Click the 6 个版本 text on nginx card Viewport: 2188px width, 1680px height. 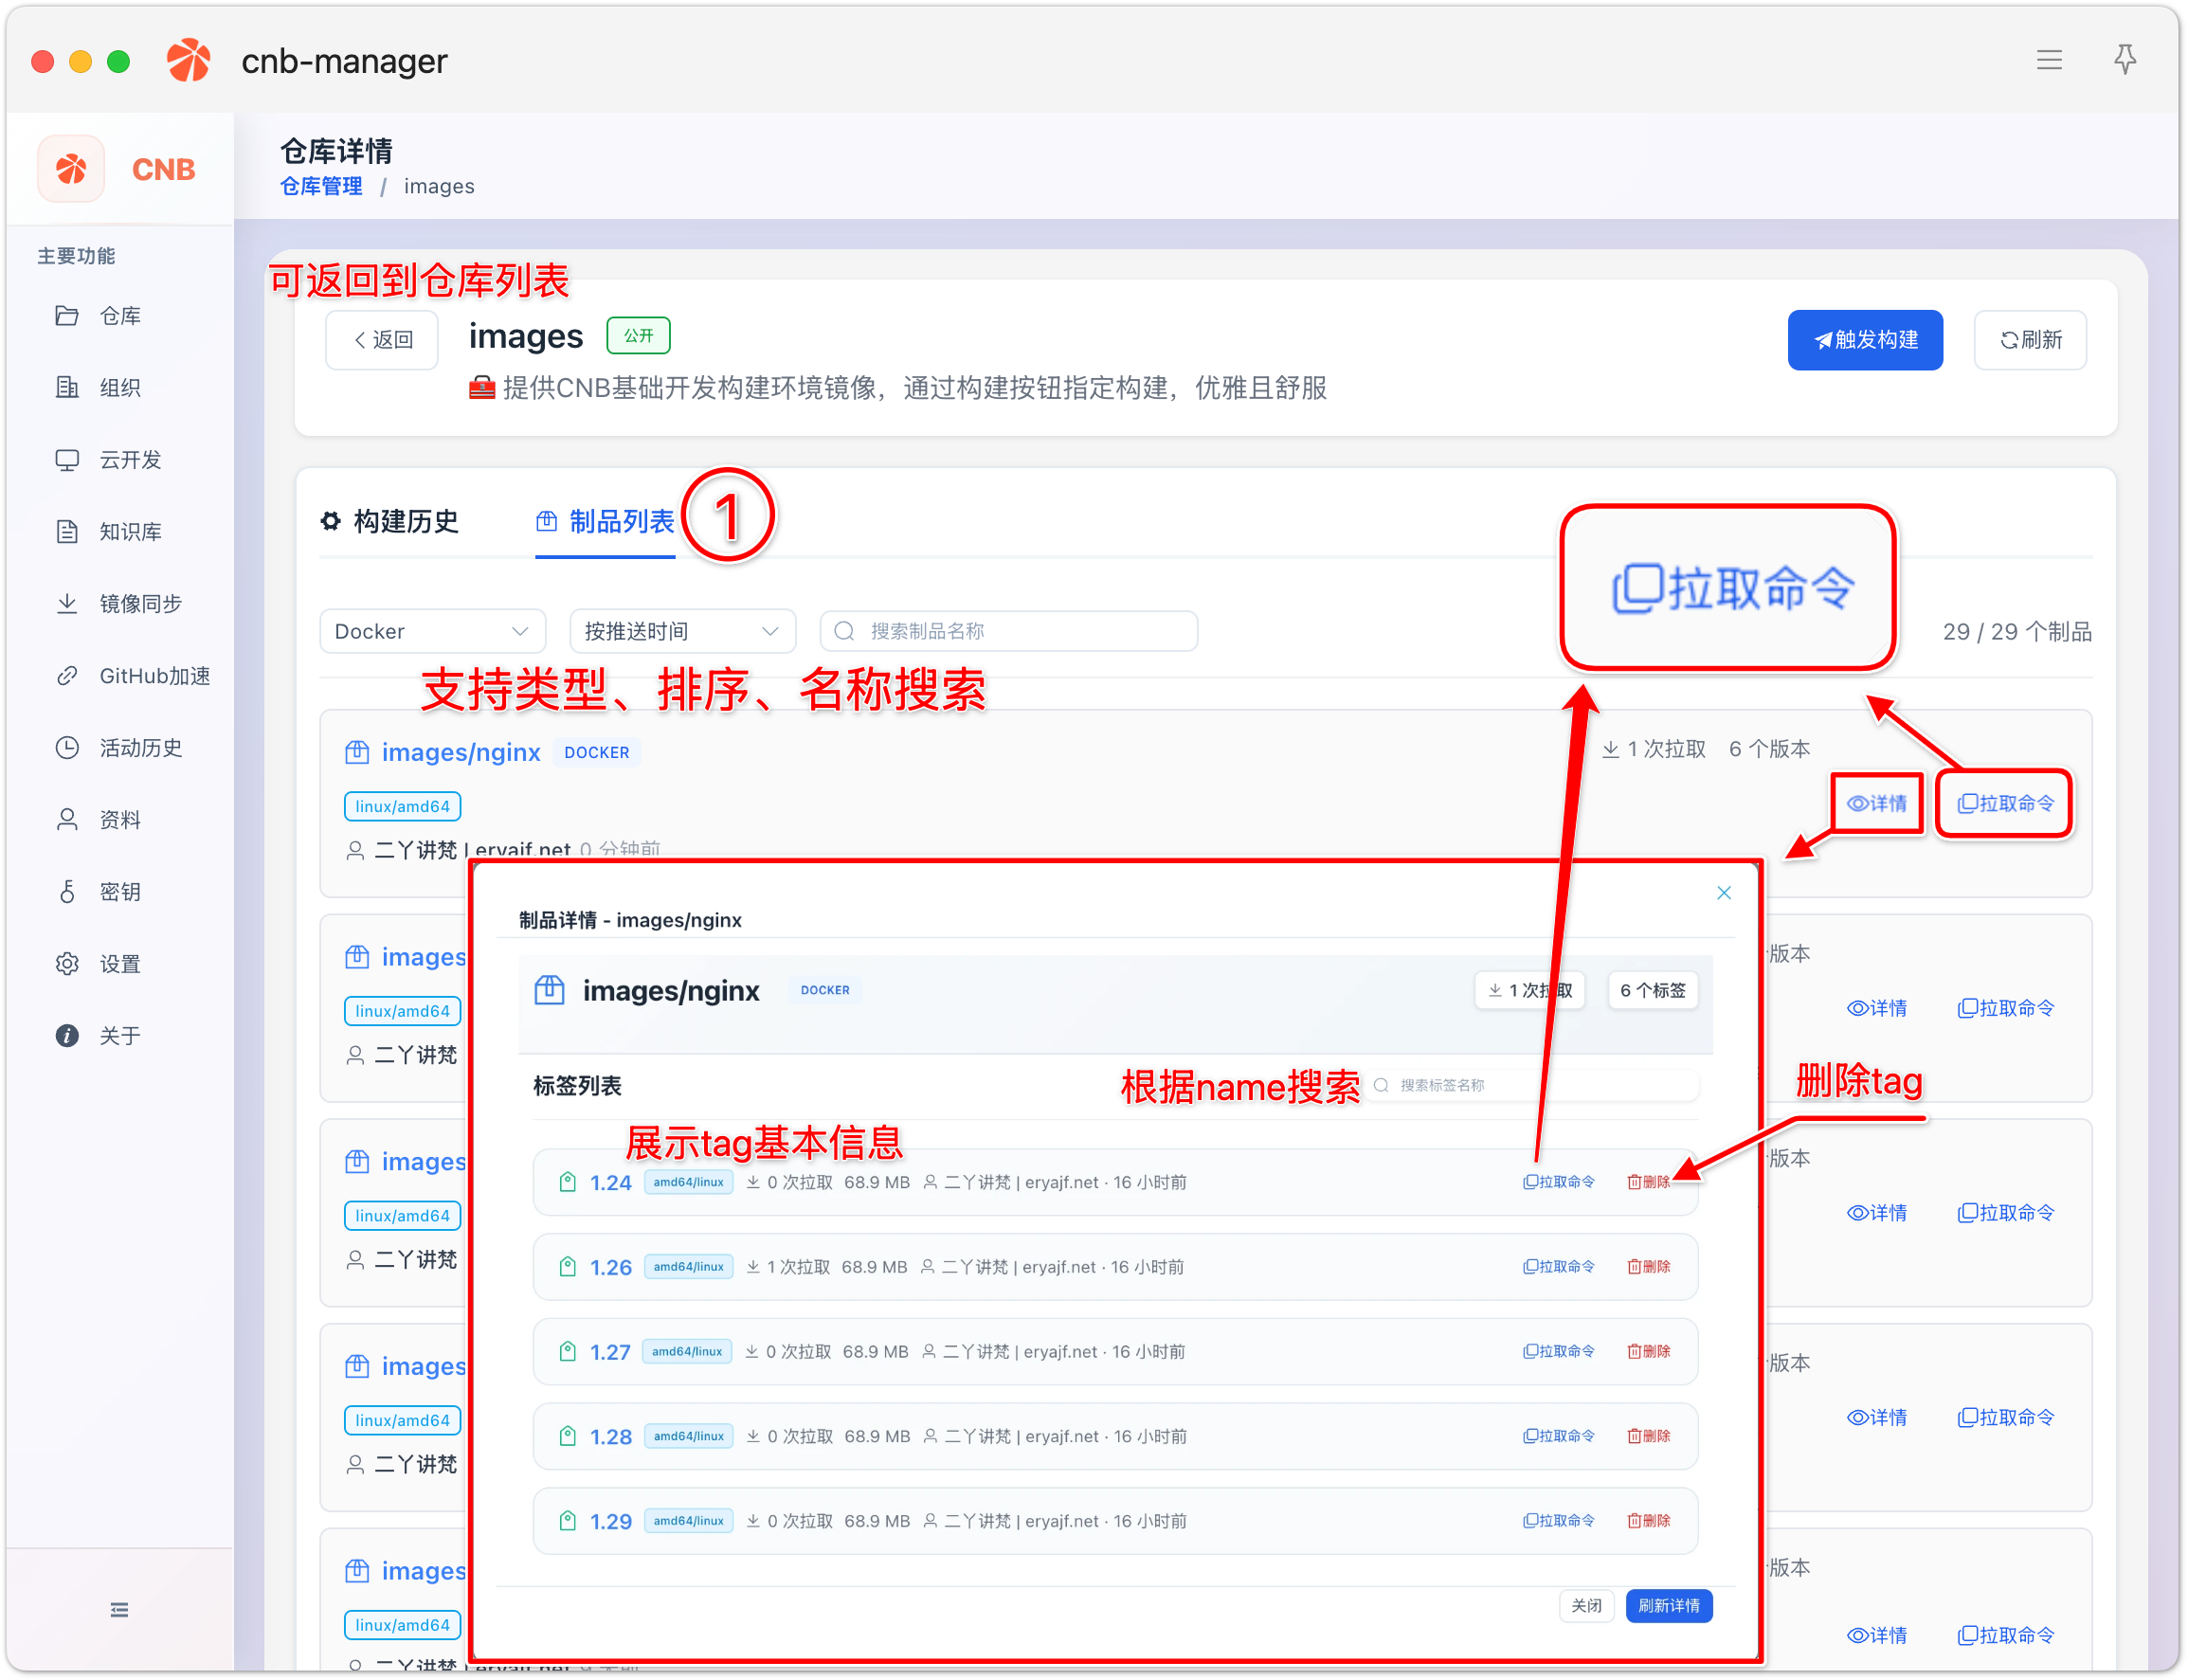click(x=1769, y=749)
